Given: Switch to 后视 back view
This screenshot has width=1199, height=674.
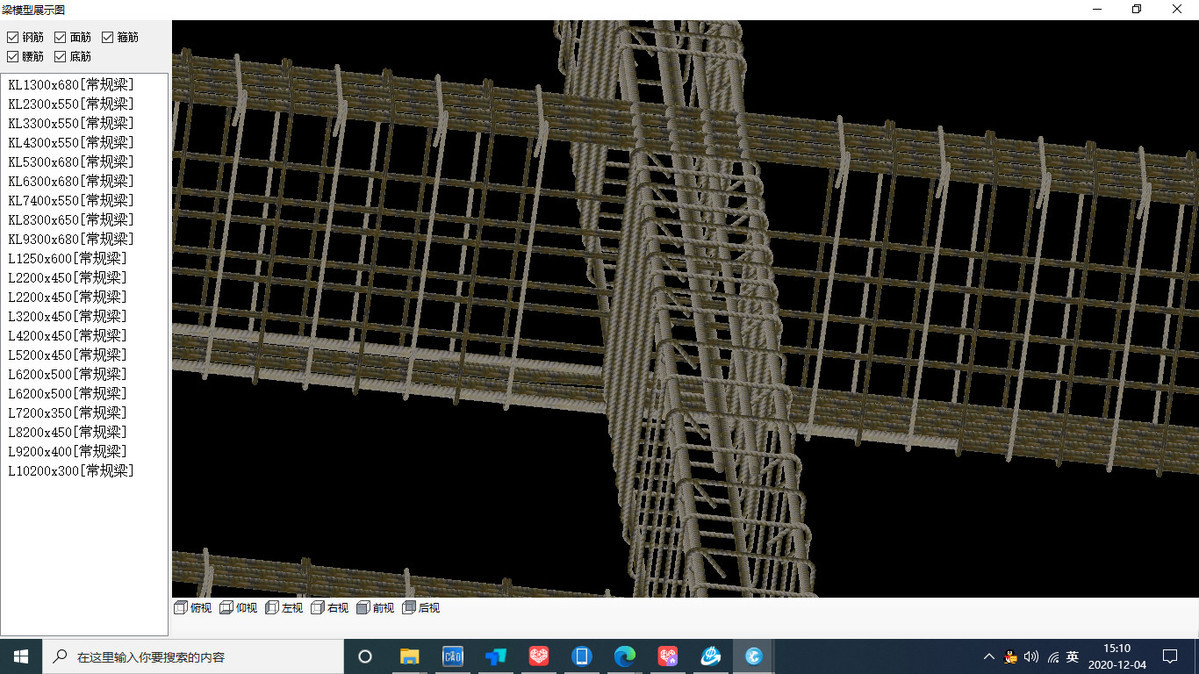Looking at the screenshot, I should pos(421,607).
